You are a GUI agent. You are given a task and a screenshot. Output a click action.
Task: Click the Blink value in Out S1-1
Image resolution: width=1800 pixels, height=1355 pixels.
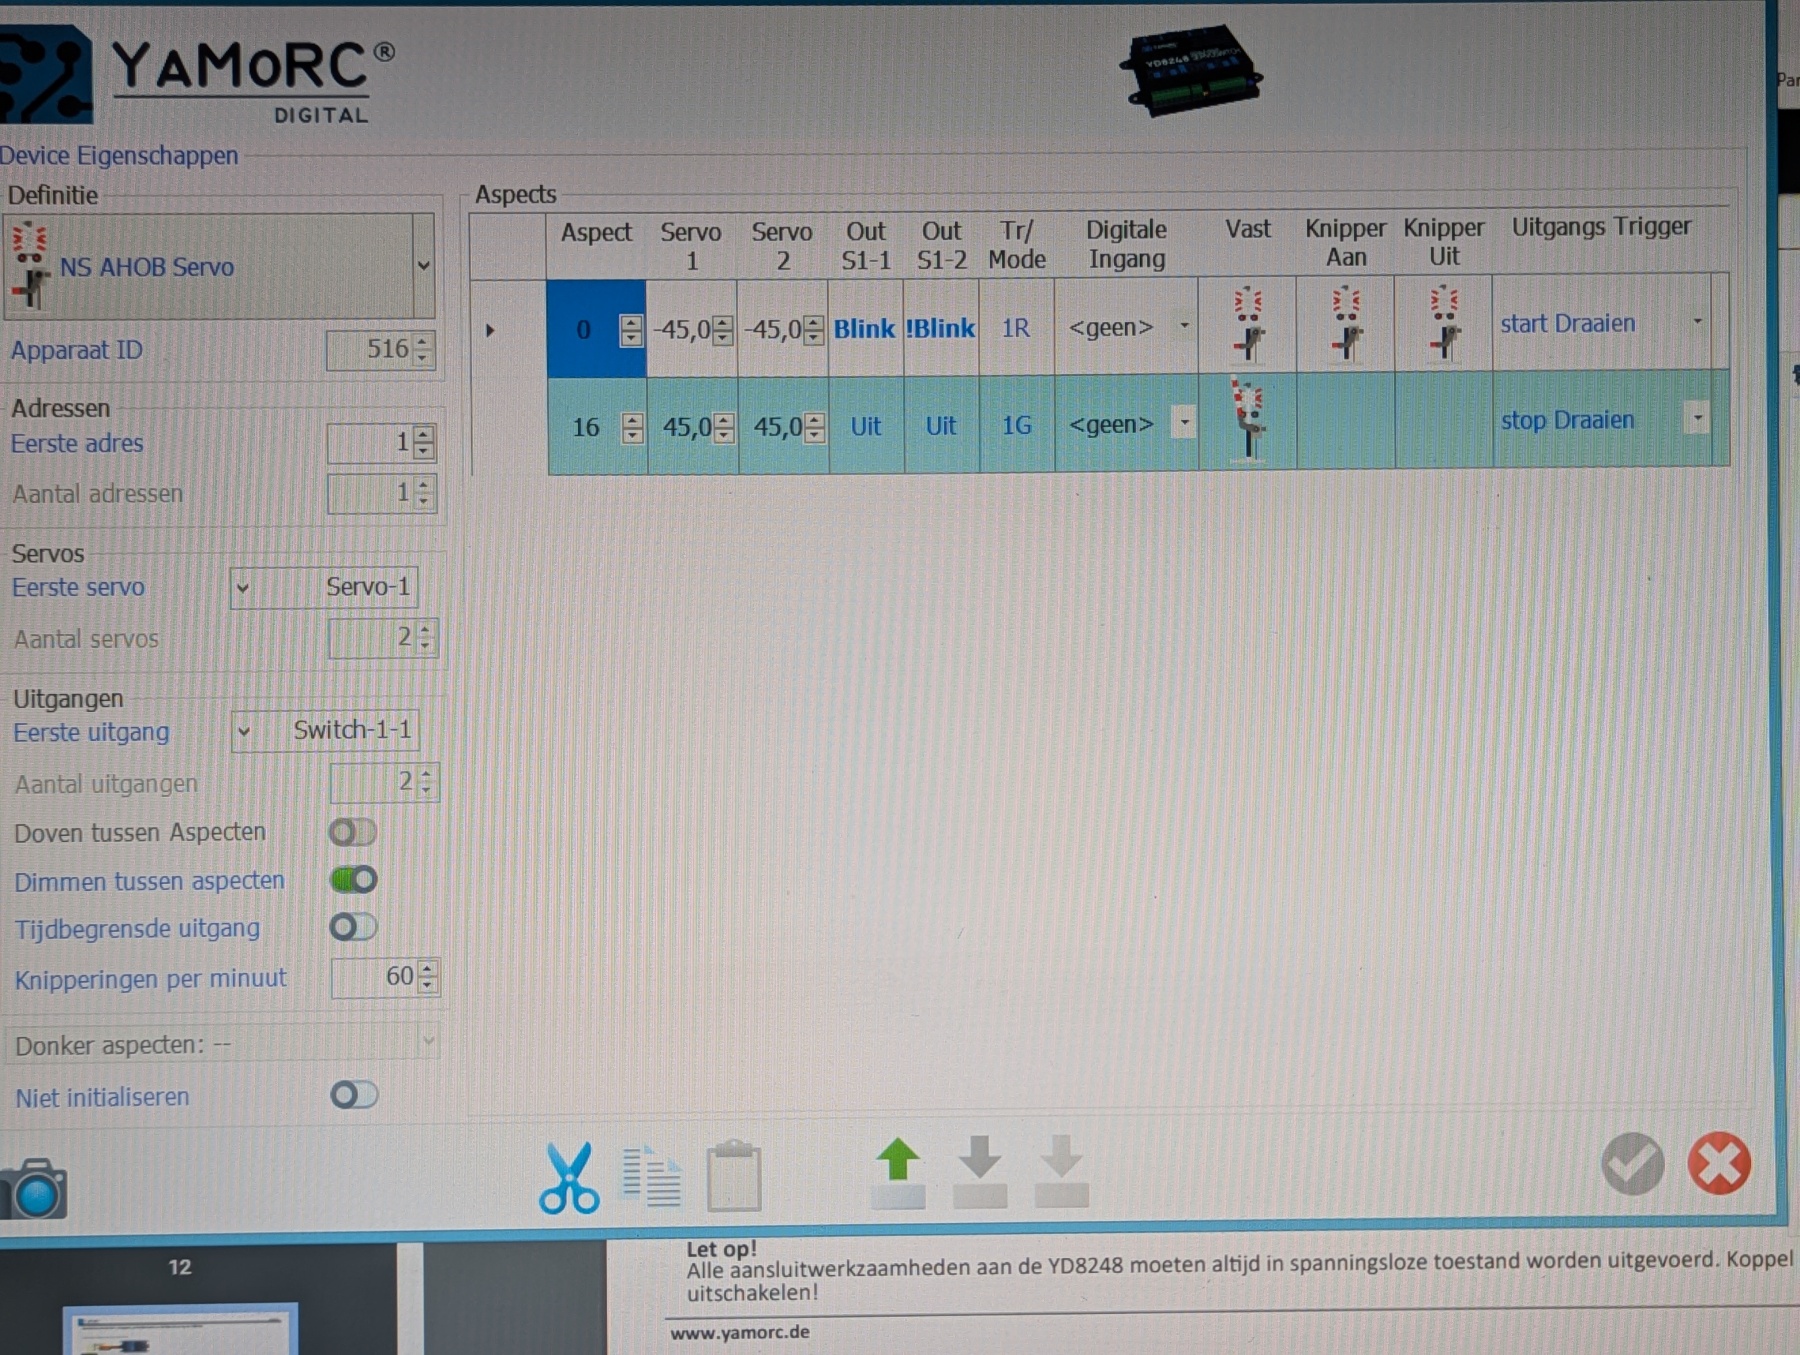tap(864, 329)
